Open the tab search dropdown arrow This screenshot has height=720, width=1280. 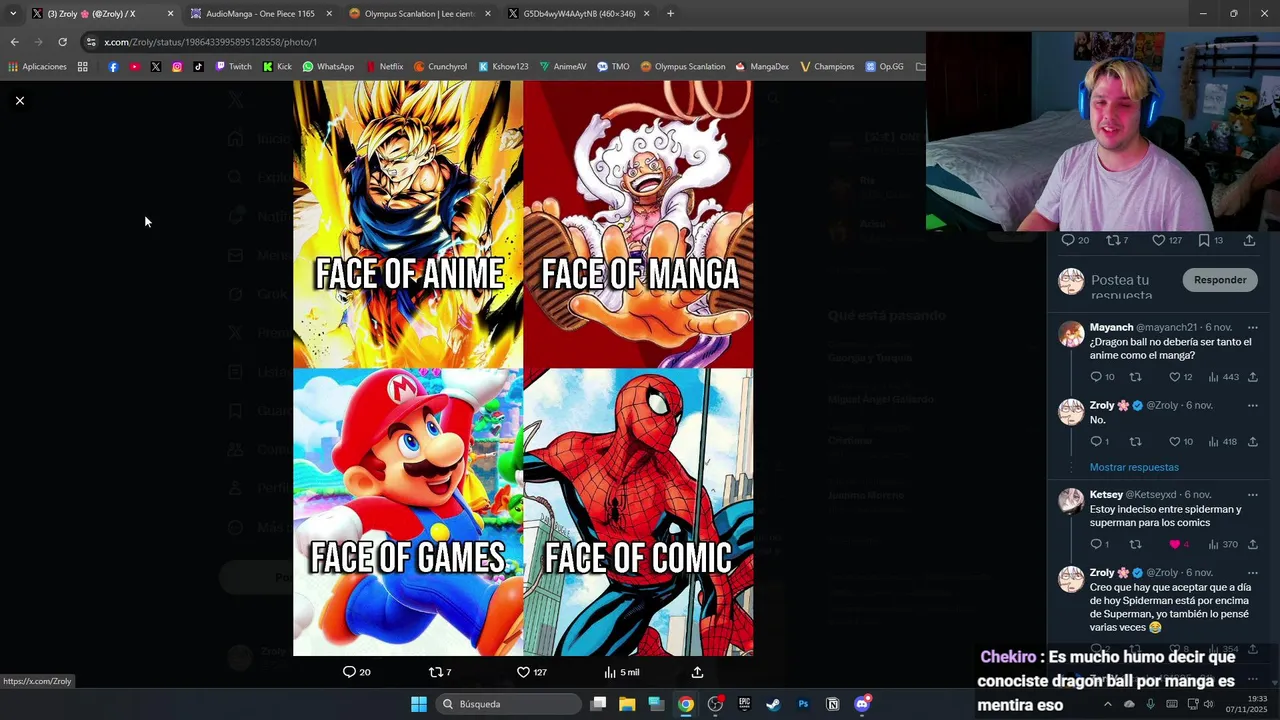[12, 14]
